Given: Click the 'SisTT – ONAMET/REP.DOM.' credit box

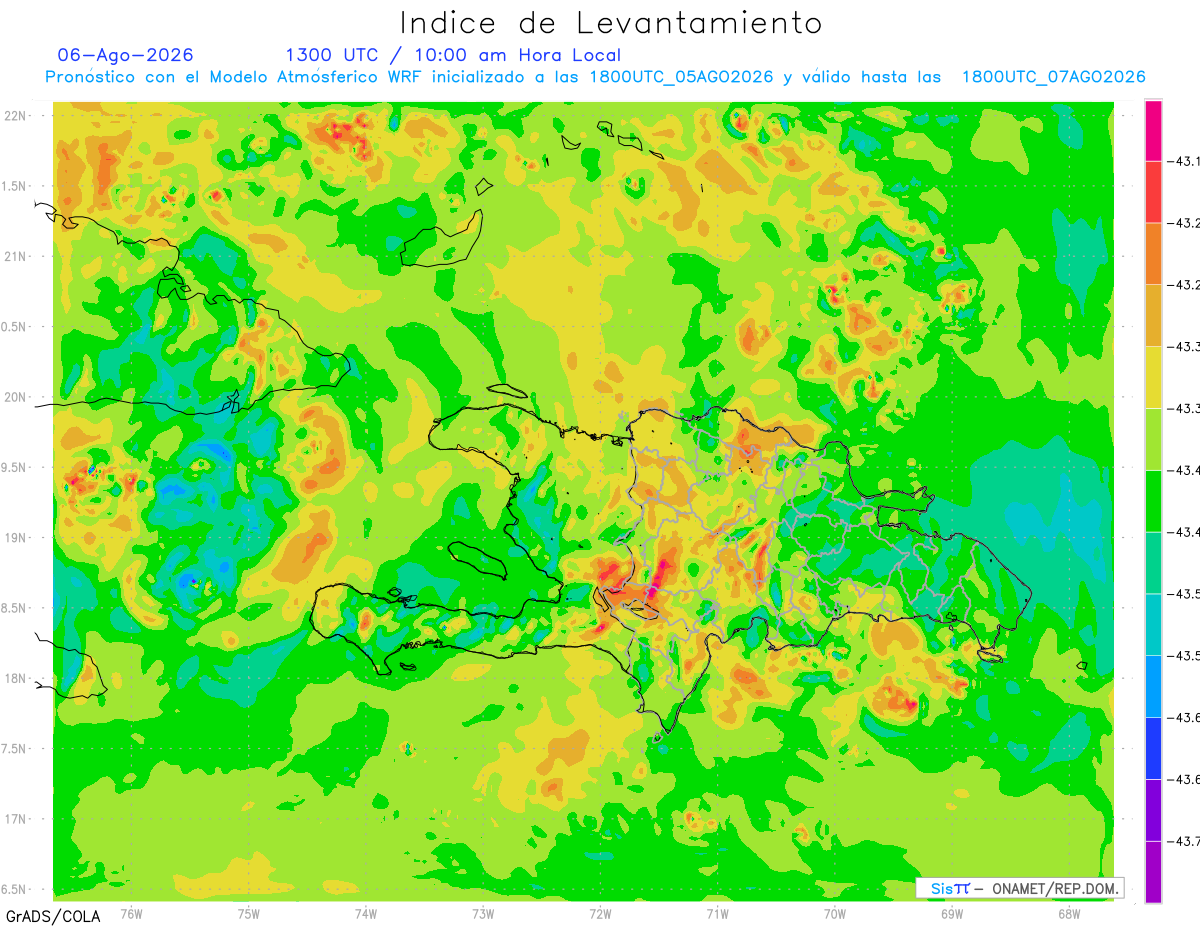Looking at the screenshot, I should [x=1019, y=888].
